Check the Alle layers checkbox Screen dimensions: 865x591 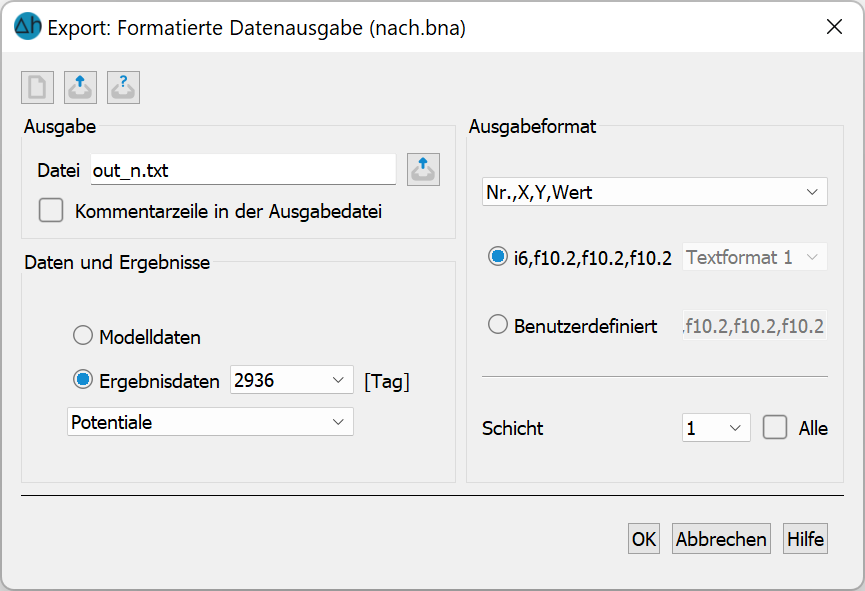[775, 427]
